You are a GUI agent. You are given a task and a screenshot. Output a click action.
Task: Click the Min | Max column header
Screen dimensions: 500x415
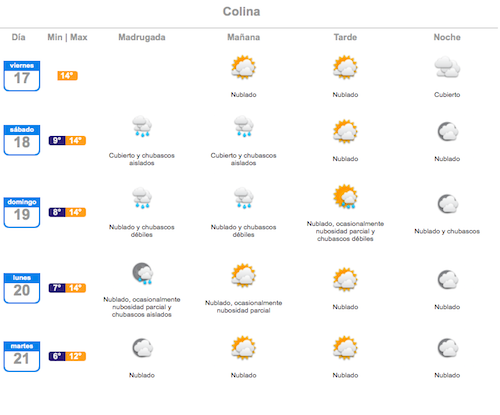pyautogui.click(x=67, y=37)
